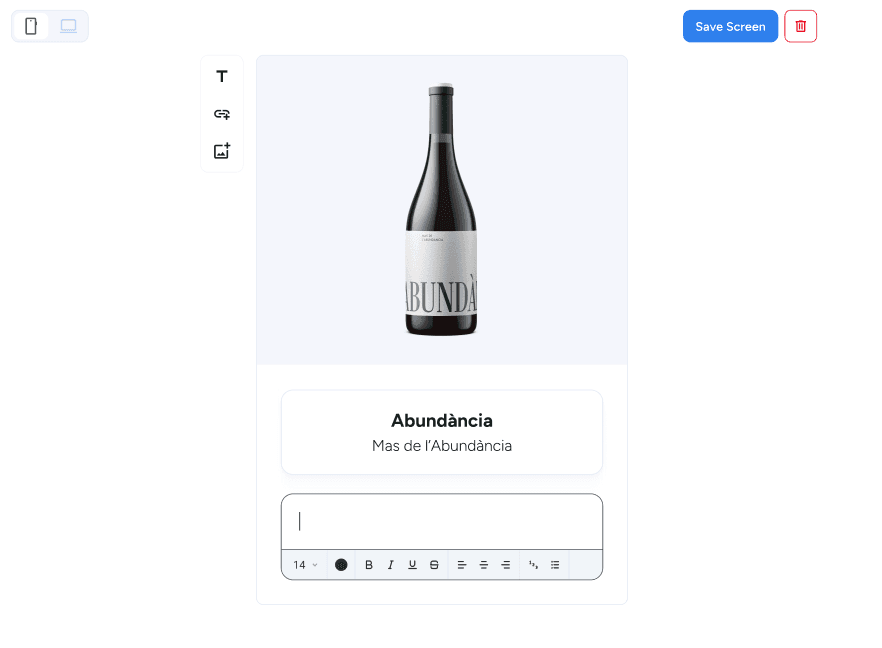The width and height of the screenshot is (882, 648).
Task: Underline the text
Action: point(412,565)
